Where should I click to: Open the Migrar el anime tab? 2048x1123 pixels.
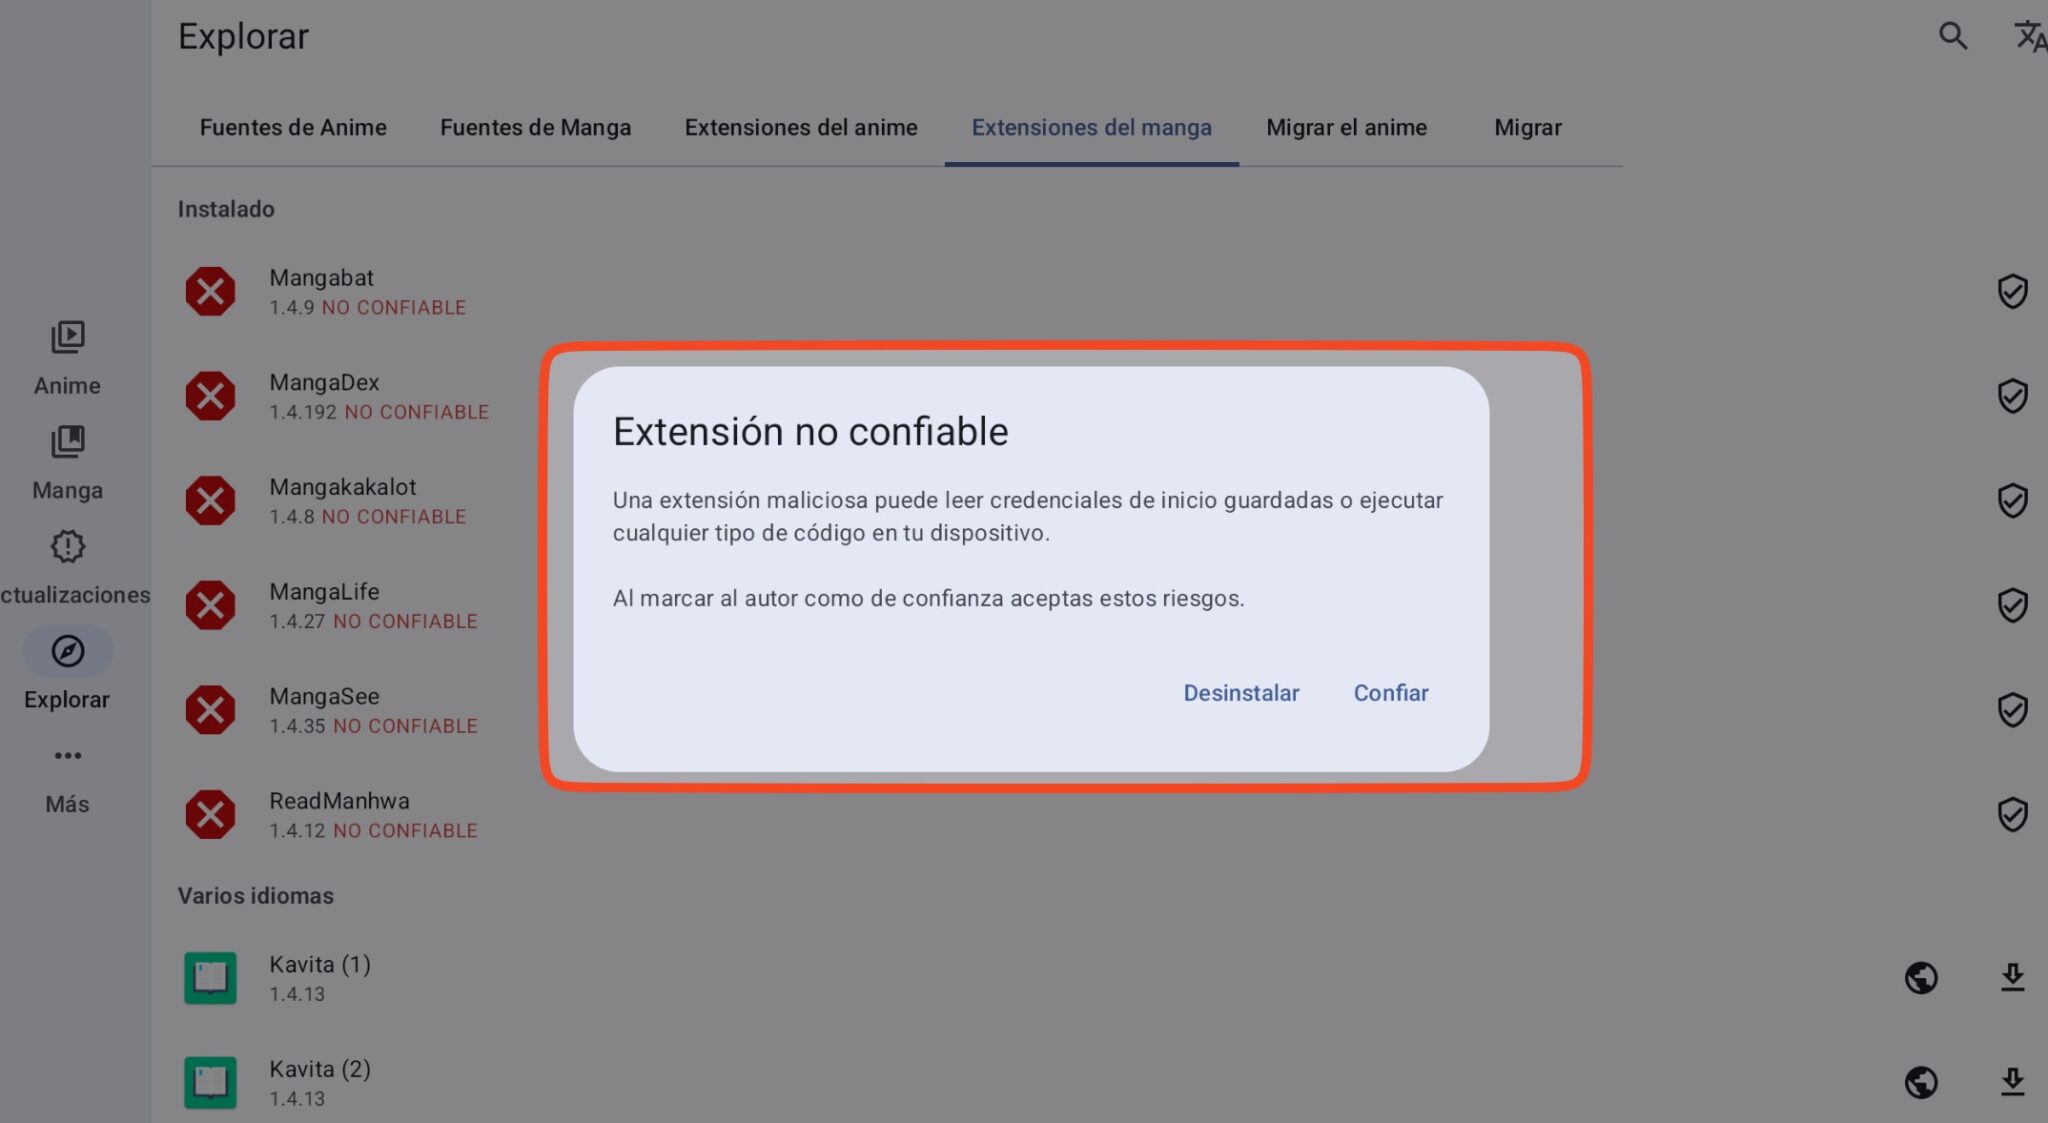pos(1346,128)
